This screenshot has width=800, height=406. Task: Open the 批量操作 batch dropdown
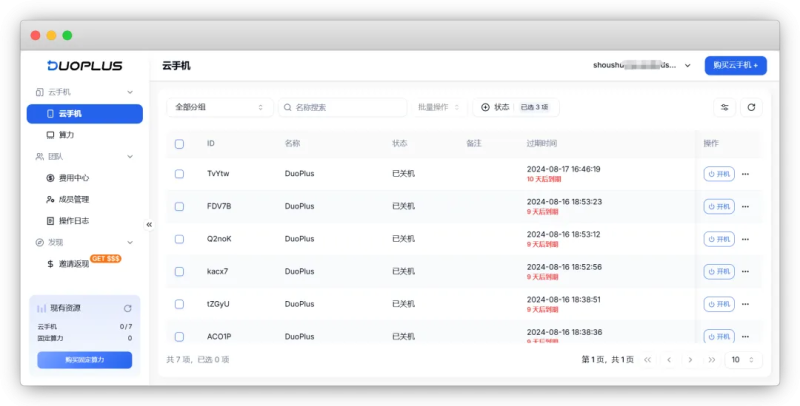(x=439, y=107)
